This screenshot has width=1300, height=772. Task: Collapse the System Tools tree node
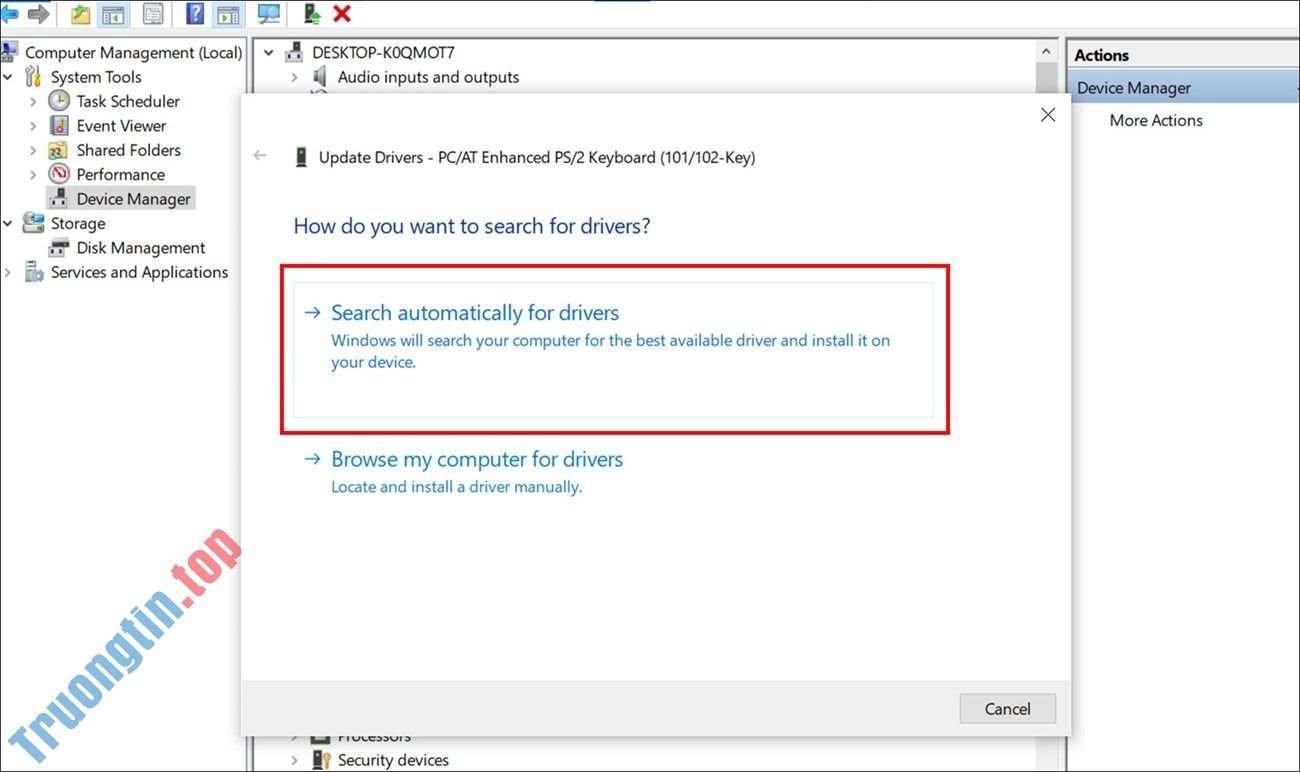pos(8,77)
